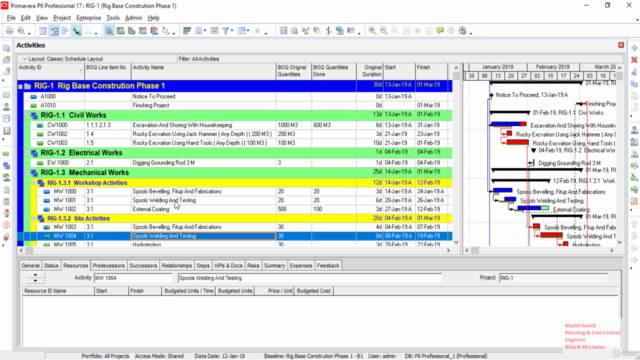Open the Group and Sort dropdown

243,31
